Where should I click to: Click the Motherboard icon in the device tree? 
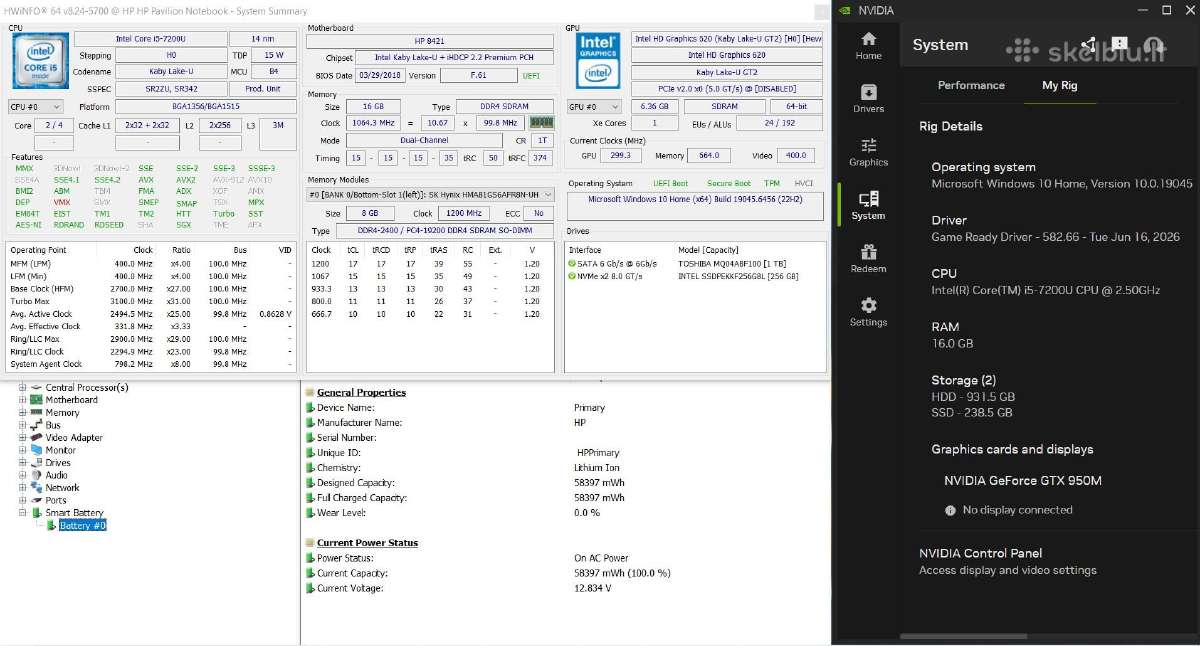coord(37,400)
